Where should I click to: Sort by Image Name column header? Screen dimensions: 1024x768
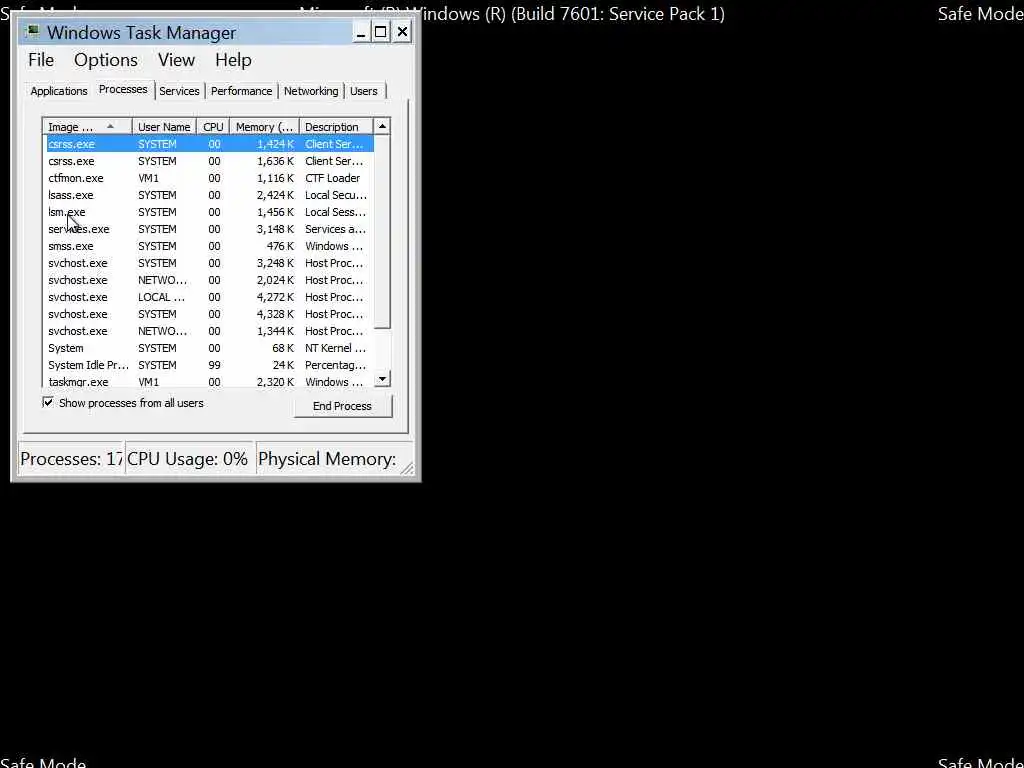87,127
